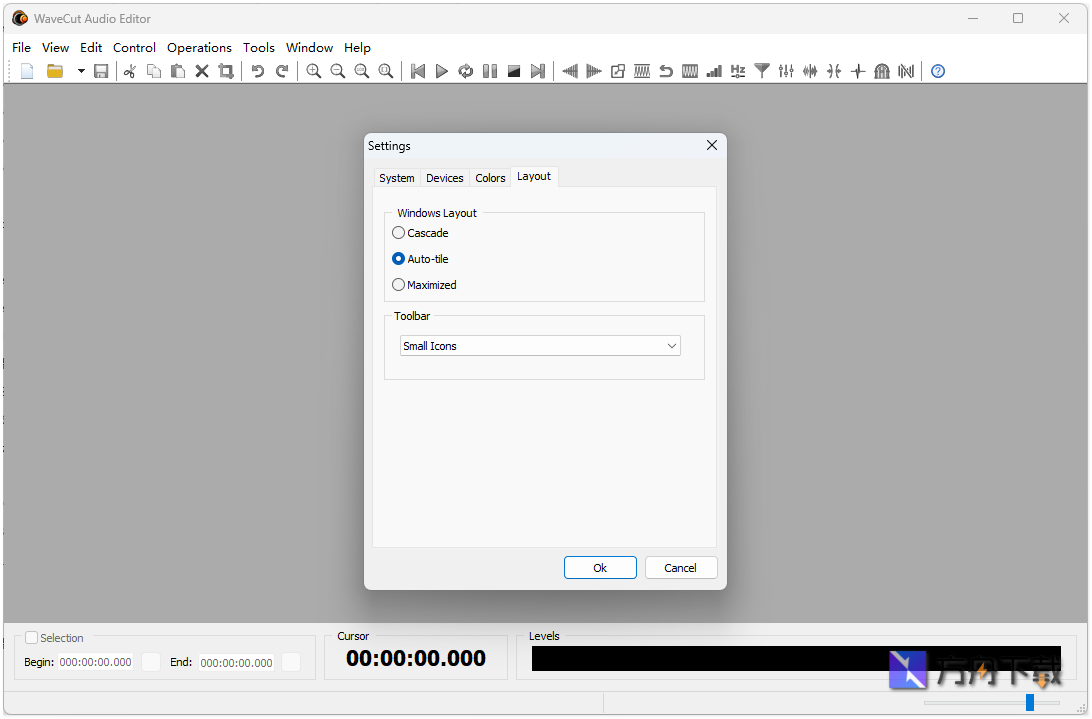Expand the recent files arrow beside Open

(81, 71)
